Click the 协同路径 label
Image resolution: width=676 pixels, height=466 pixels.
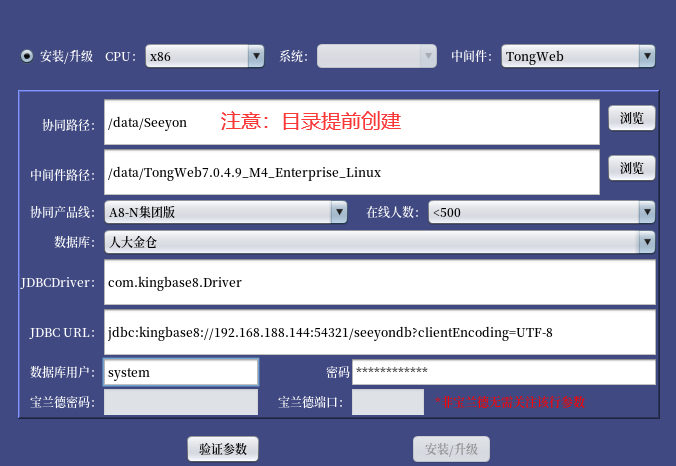pyautogui.click(x=69, y=125)
